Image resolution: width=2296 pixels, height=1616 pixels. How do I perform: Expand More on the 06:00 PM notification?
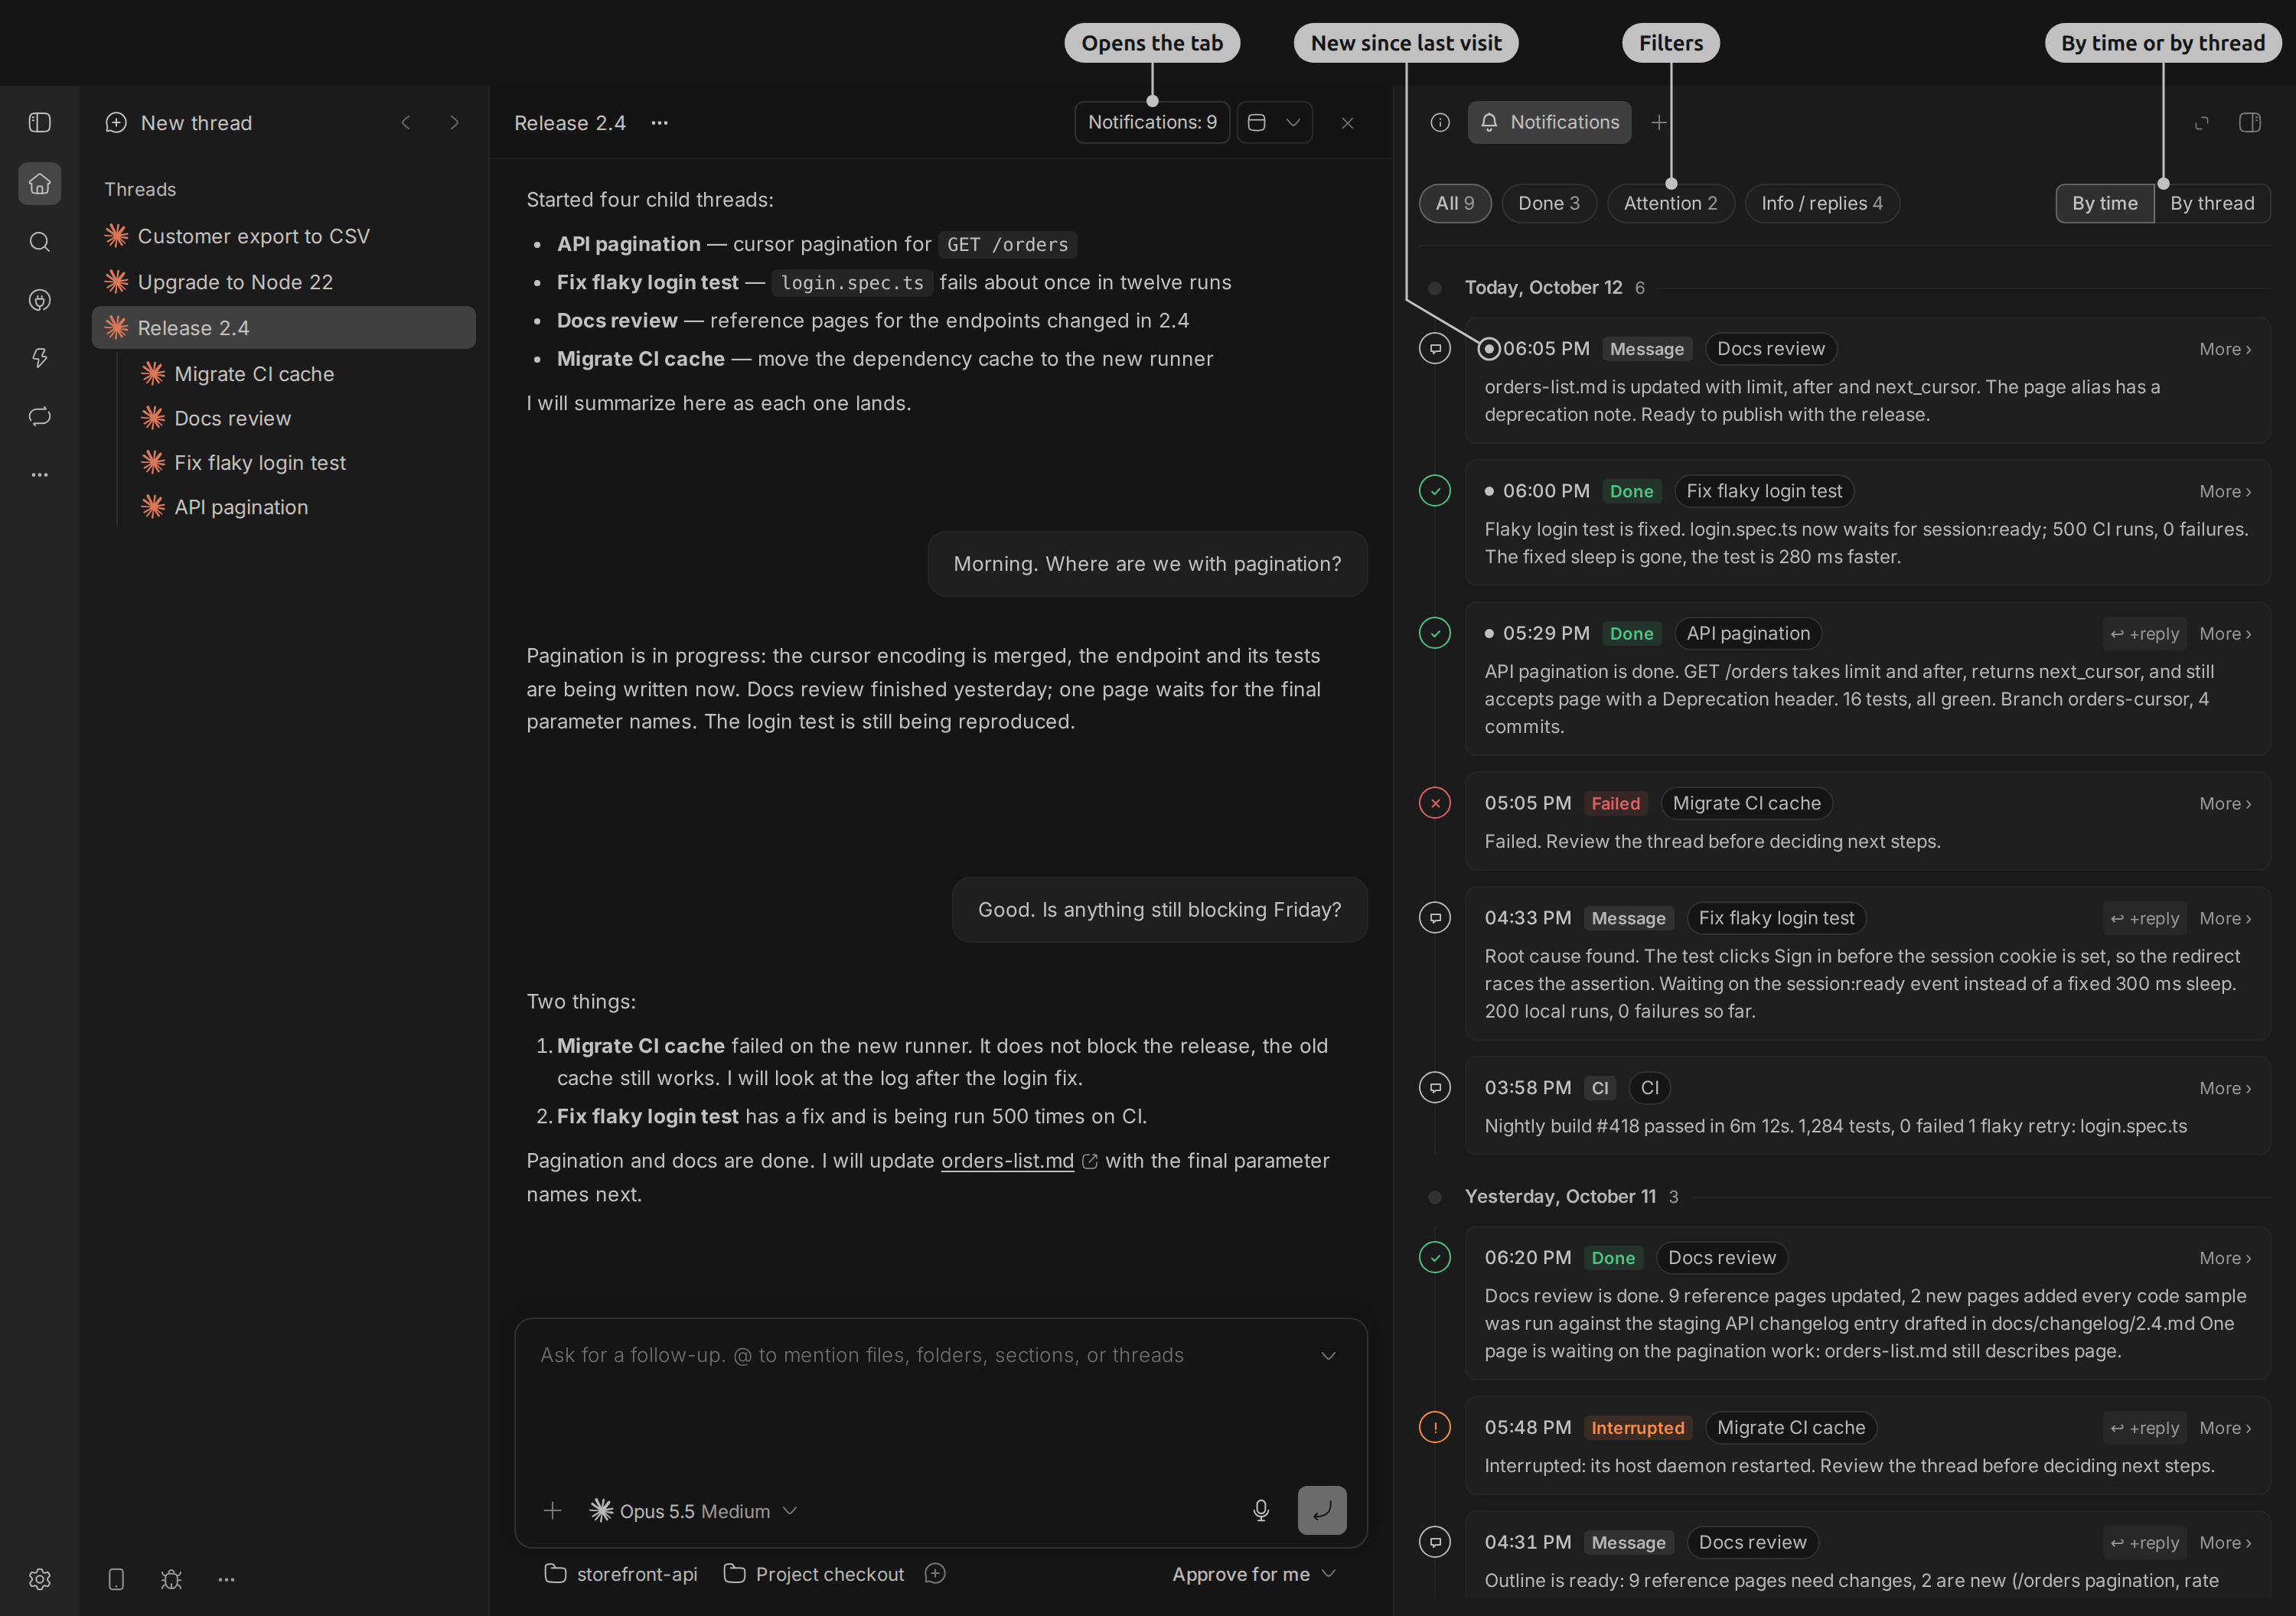click(x=2225, y=491)
